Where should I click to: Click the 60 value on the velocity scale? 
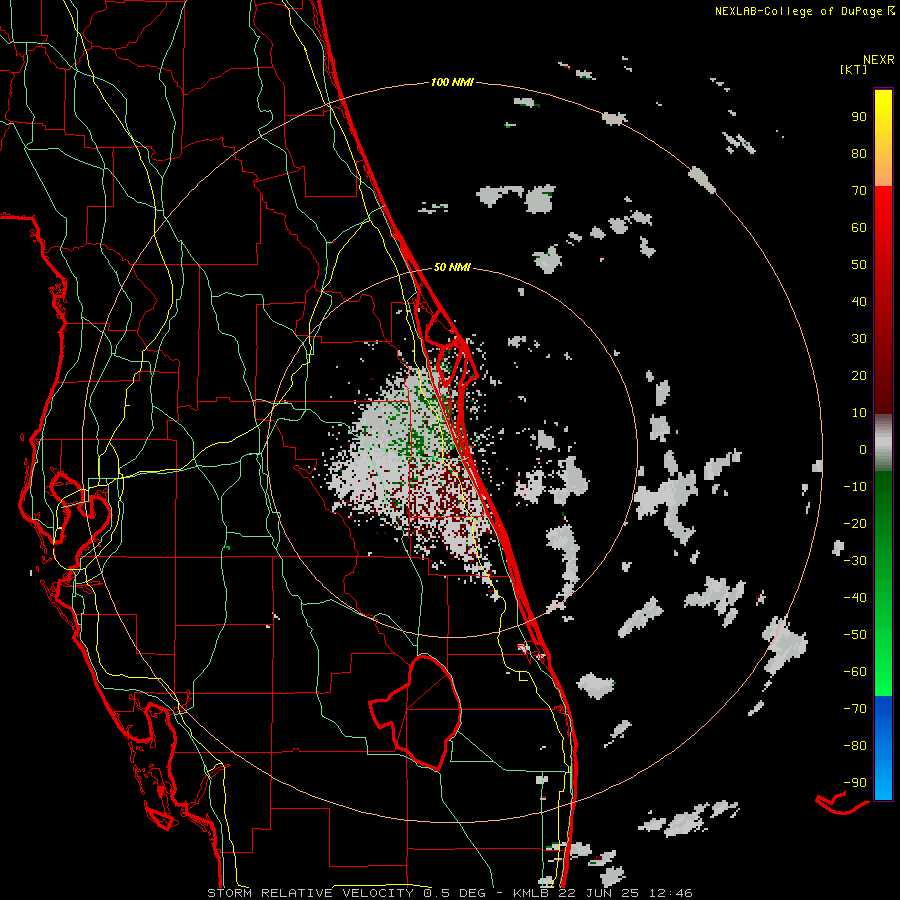click(859, 228)
